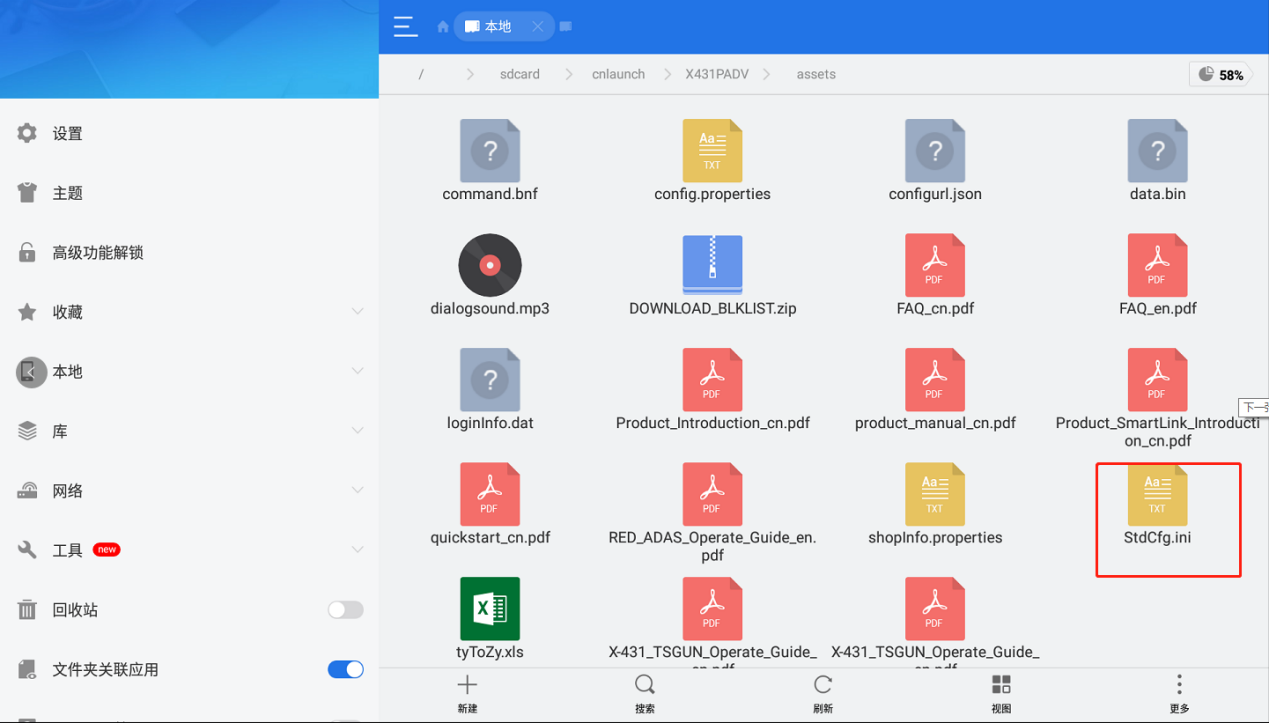Image resolution: width=1269 pixels, height=723 pixels.
Task: Go to root slash in the path
Action: [421, 74]
